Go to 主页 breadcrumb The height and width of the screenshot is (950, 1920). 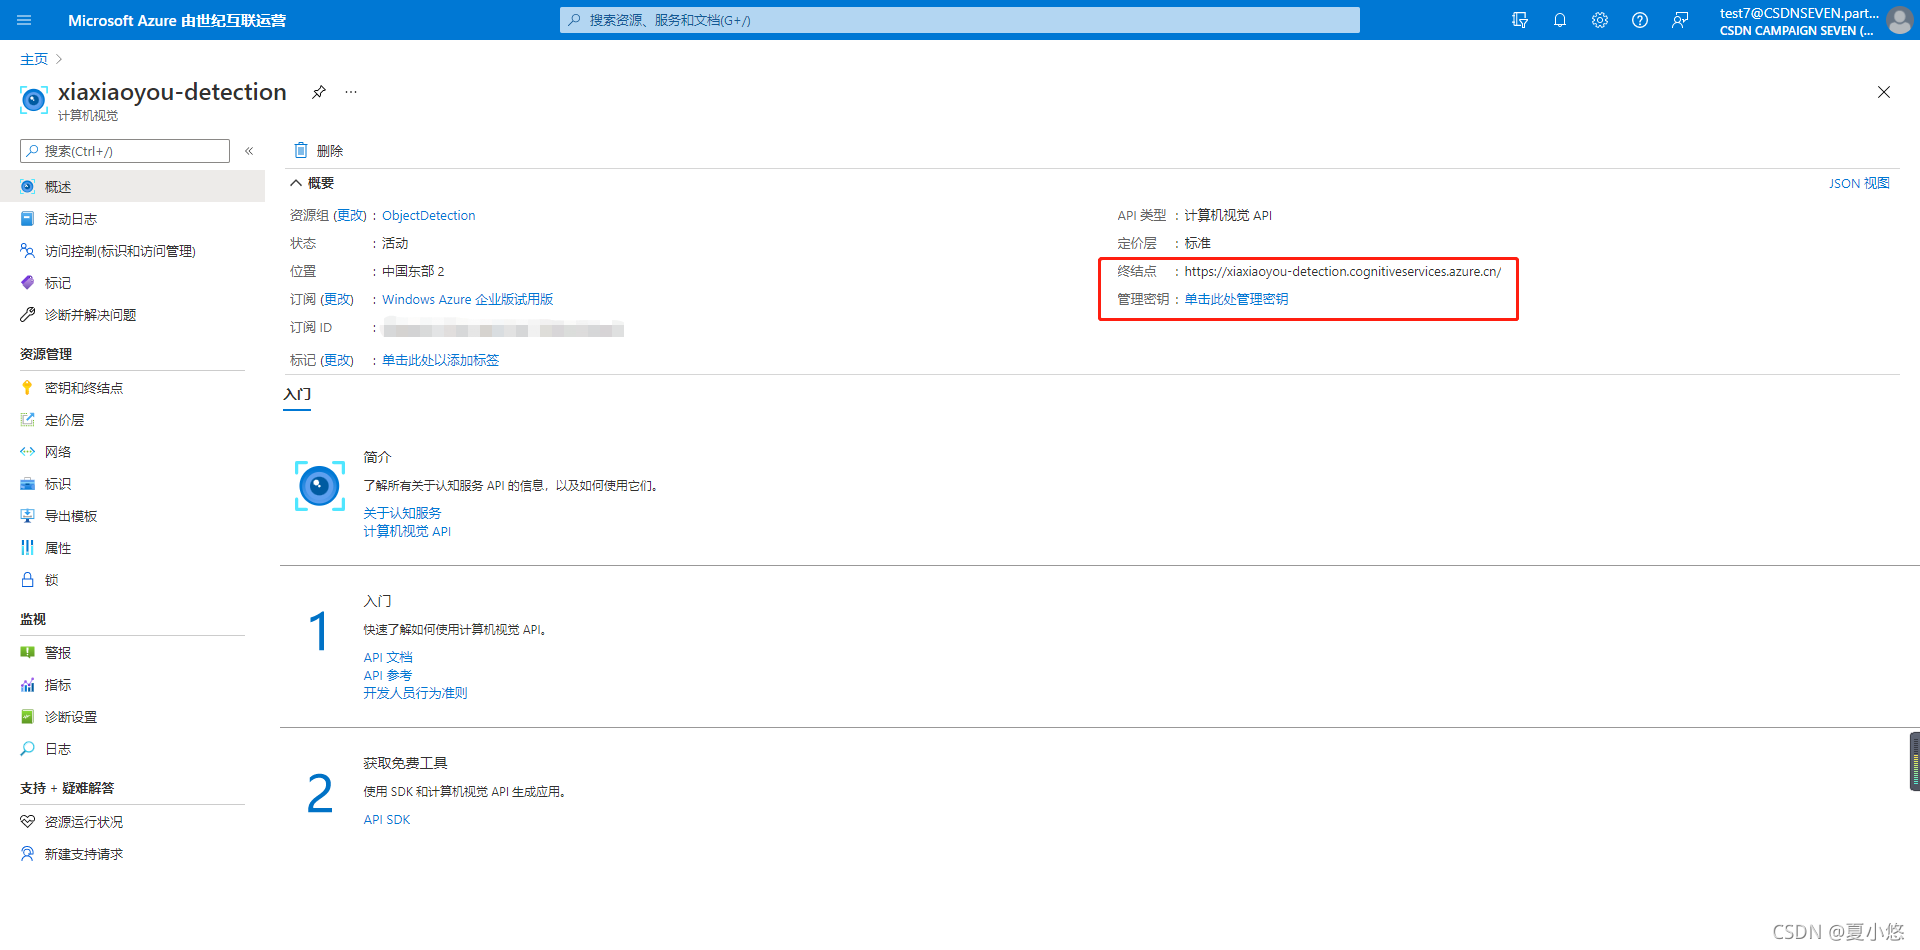pyautogui.click(x=34, y=60)
